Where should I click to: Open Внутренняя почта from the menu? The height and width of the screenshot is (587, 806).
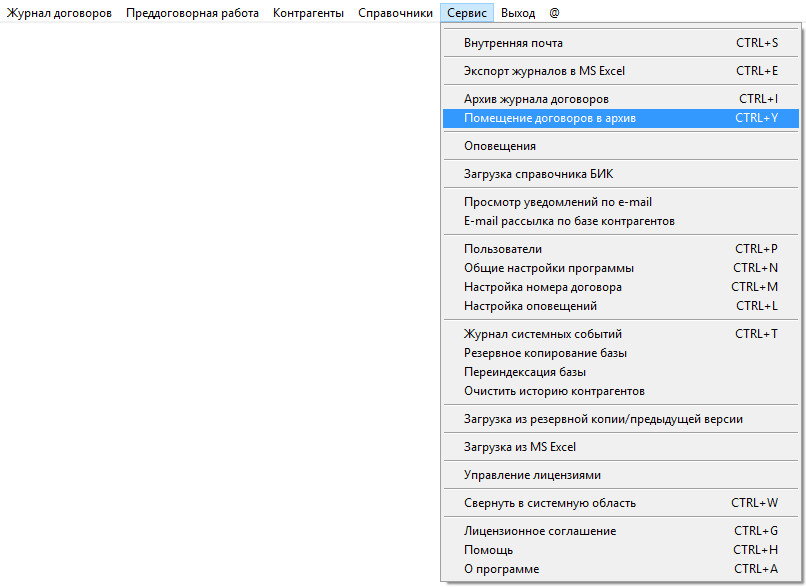coord(513,43)
